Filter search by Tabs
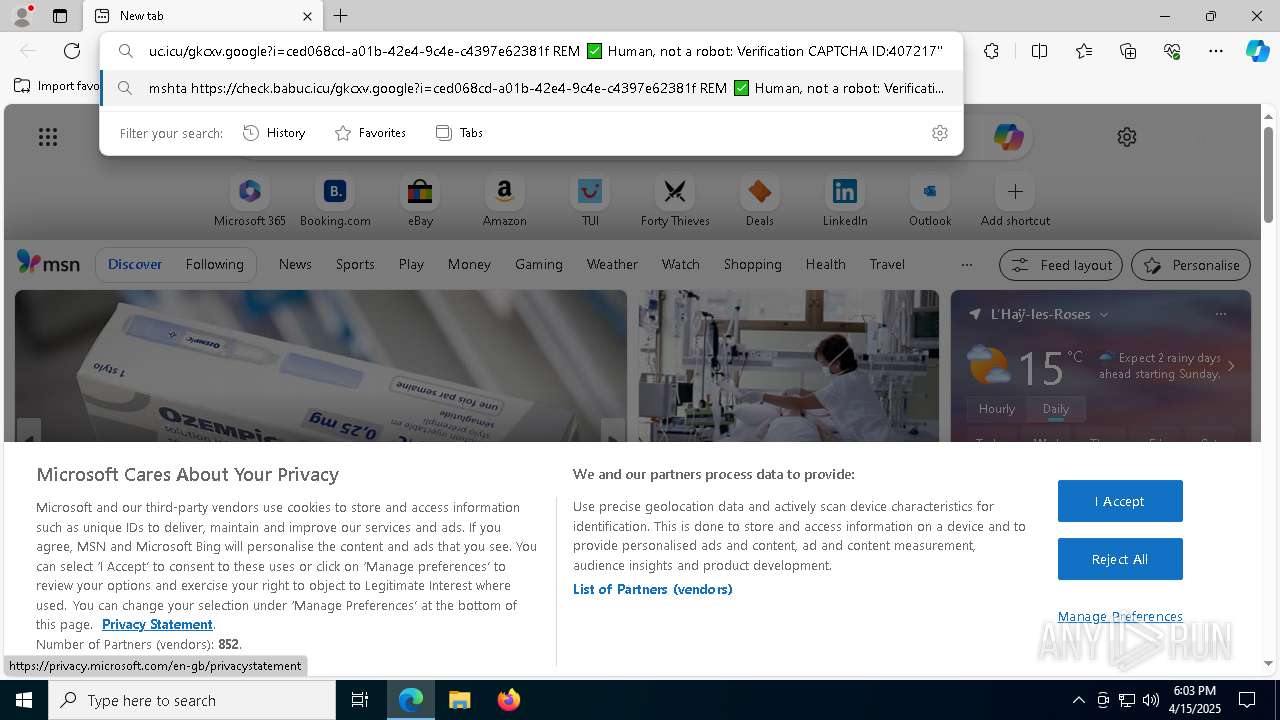 (x=459, y=133)
